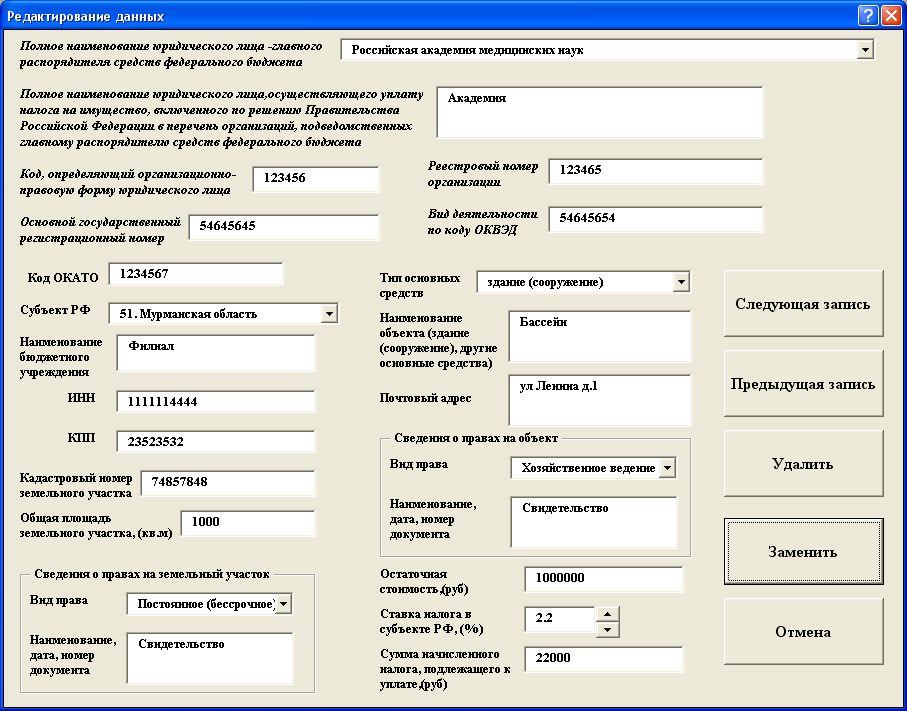The height and width of the screenshot is (711, 907).
Task: Click Сведения о правах на земельный участок heading
Action: click(152, 574)
